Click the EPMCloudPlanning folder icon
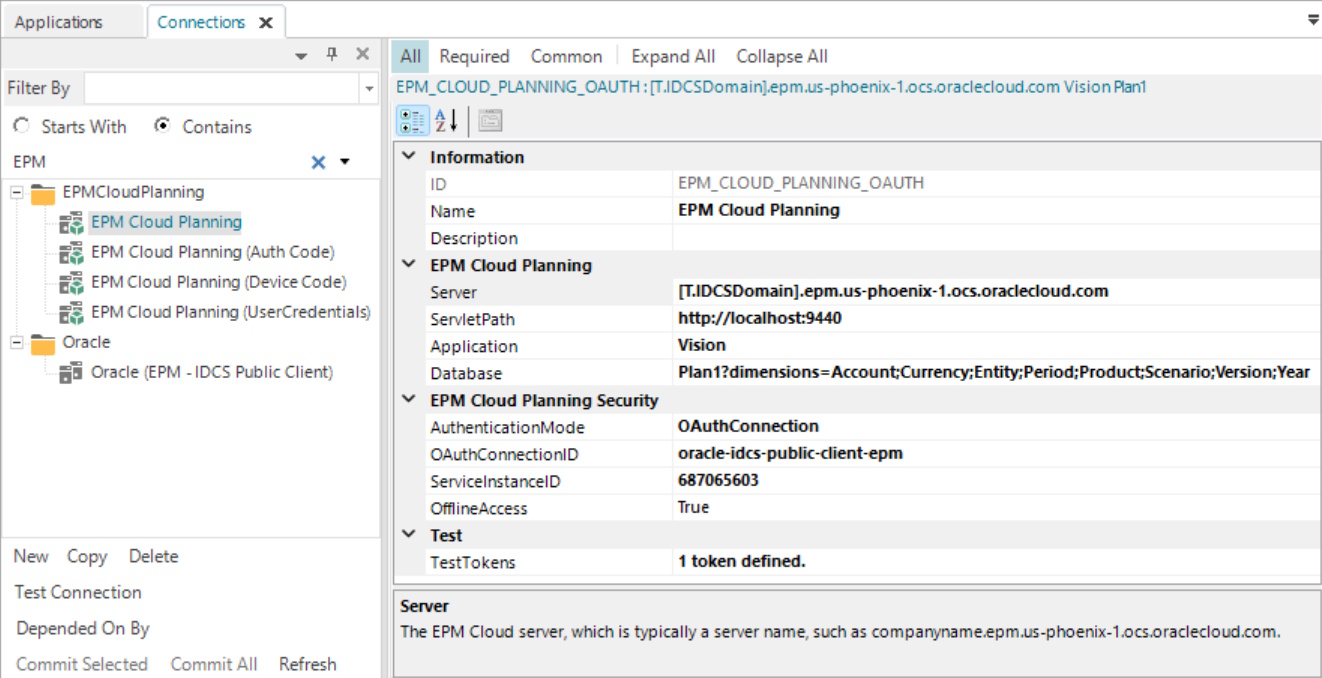 click(43, 192)
